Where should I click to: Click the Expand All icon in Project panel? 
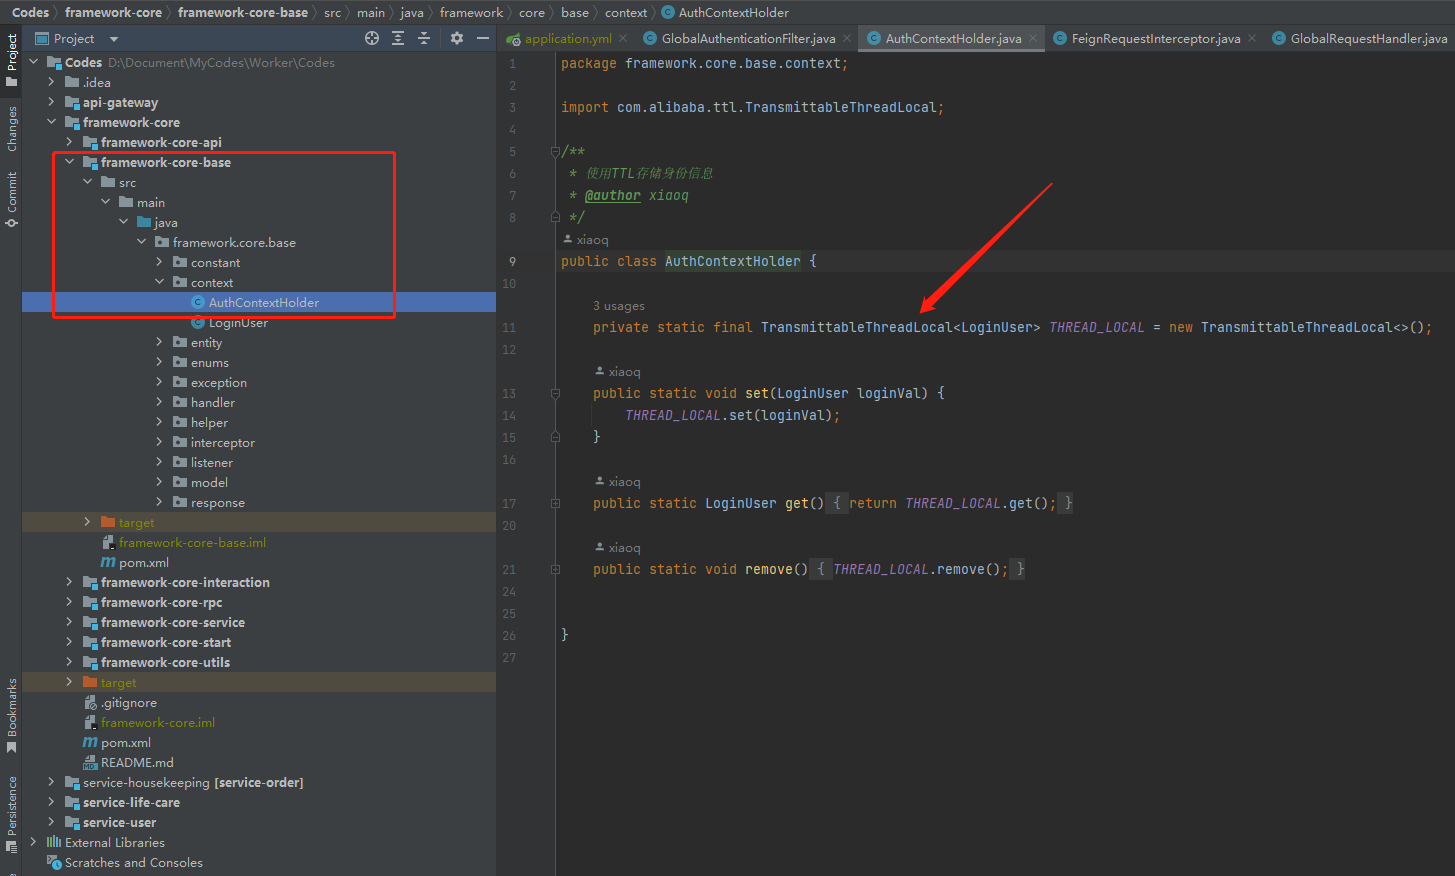398,38
